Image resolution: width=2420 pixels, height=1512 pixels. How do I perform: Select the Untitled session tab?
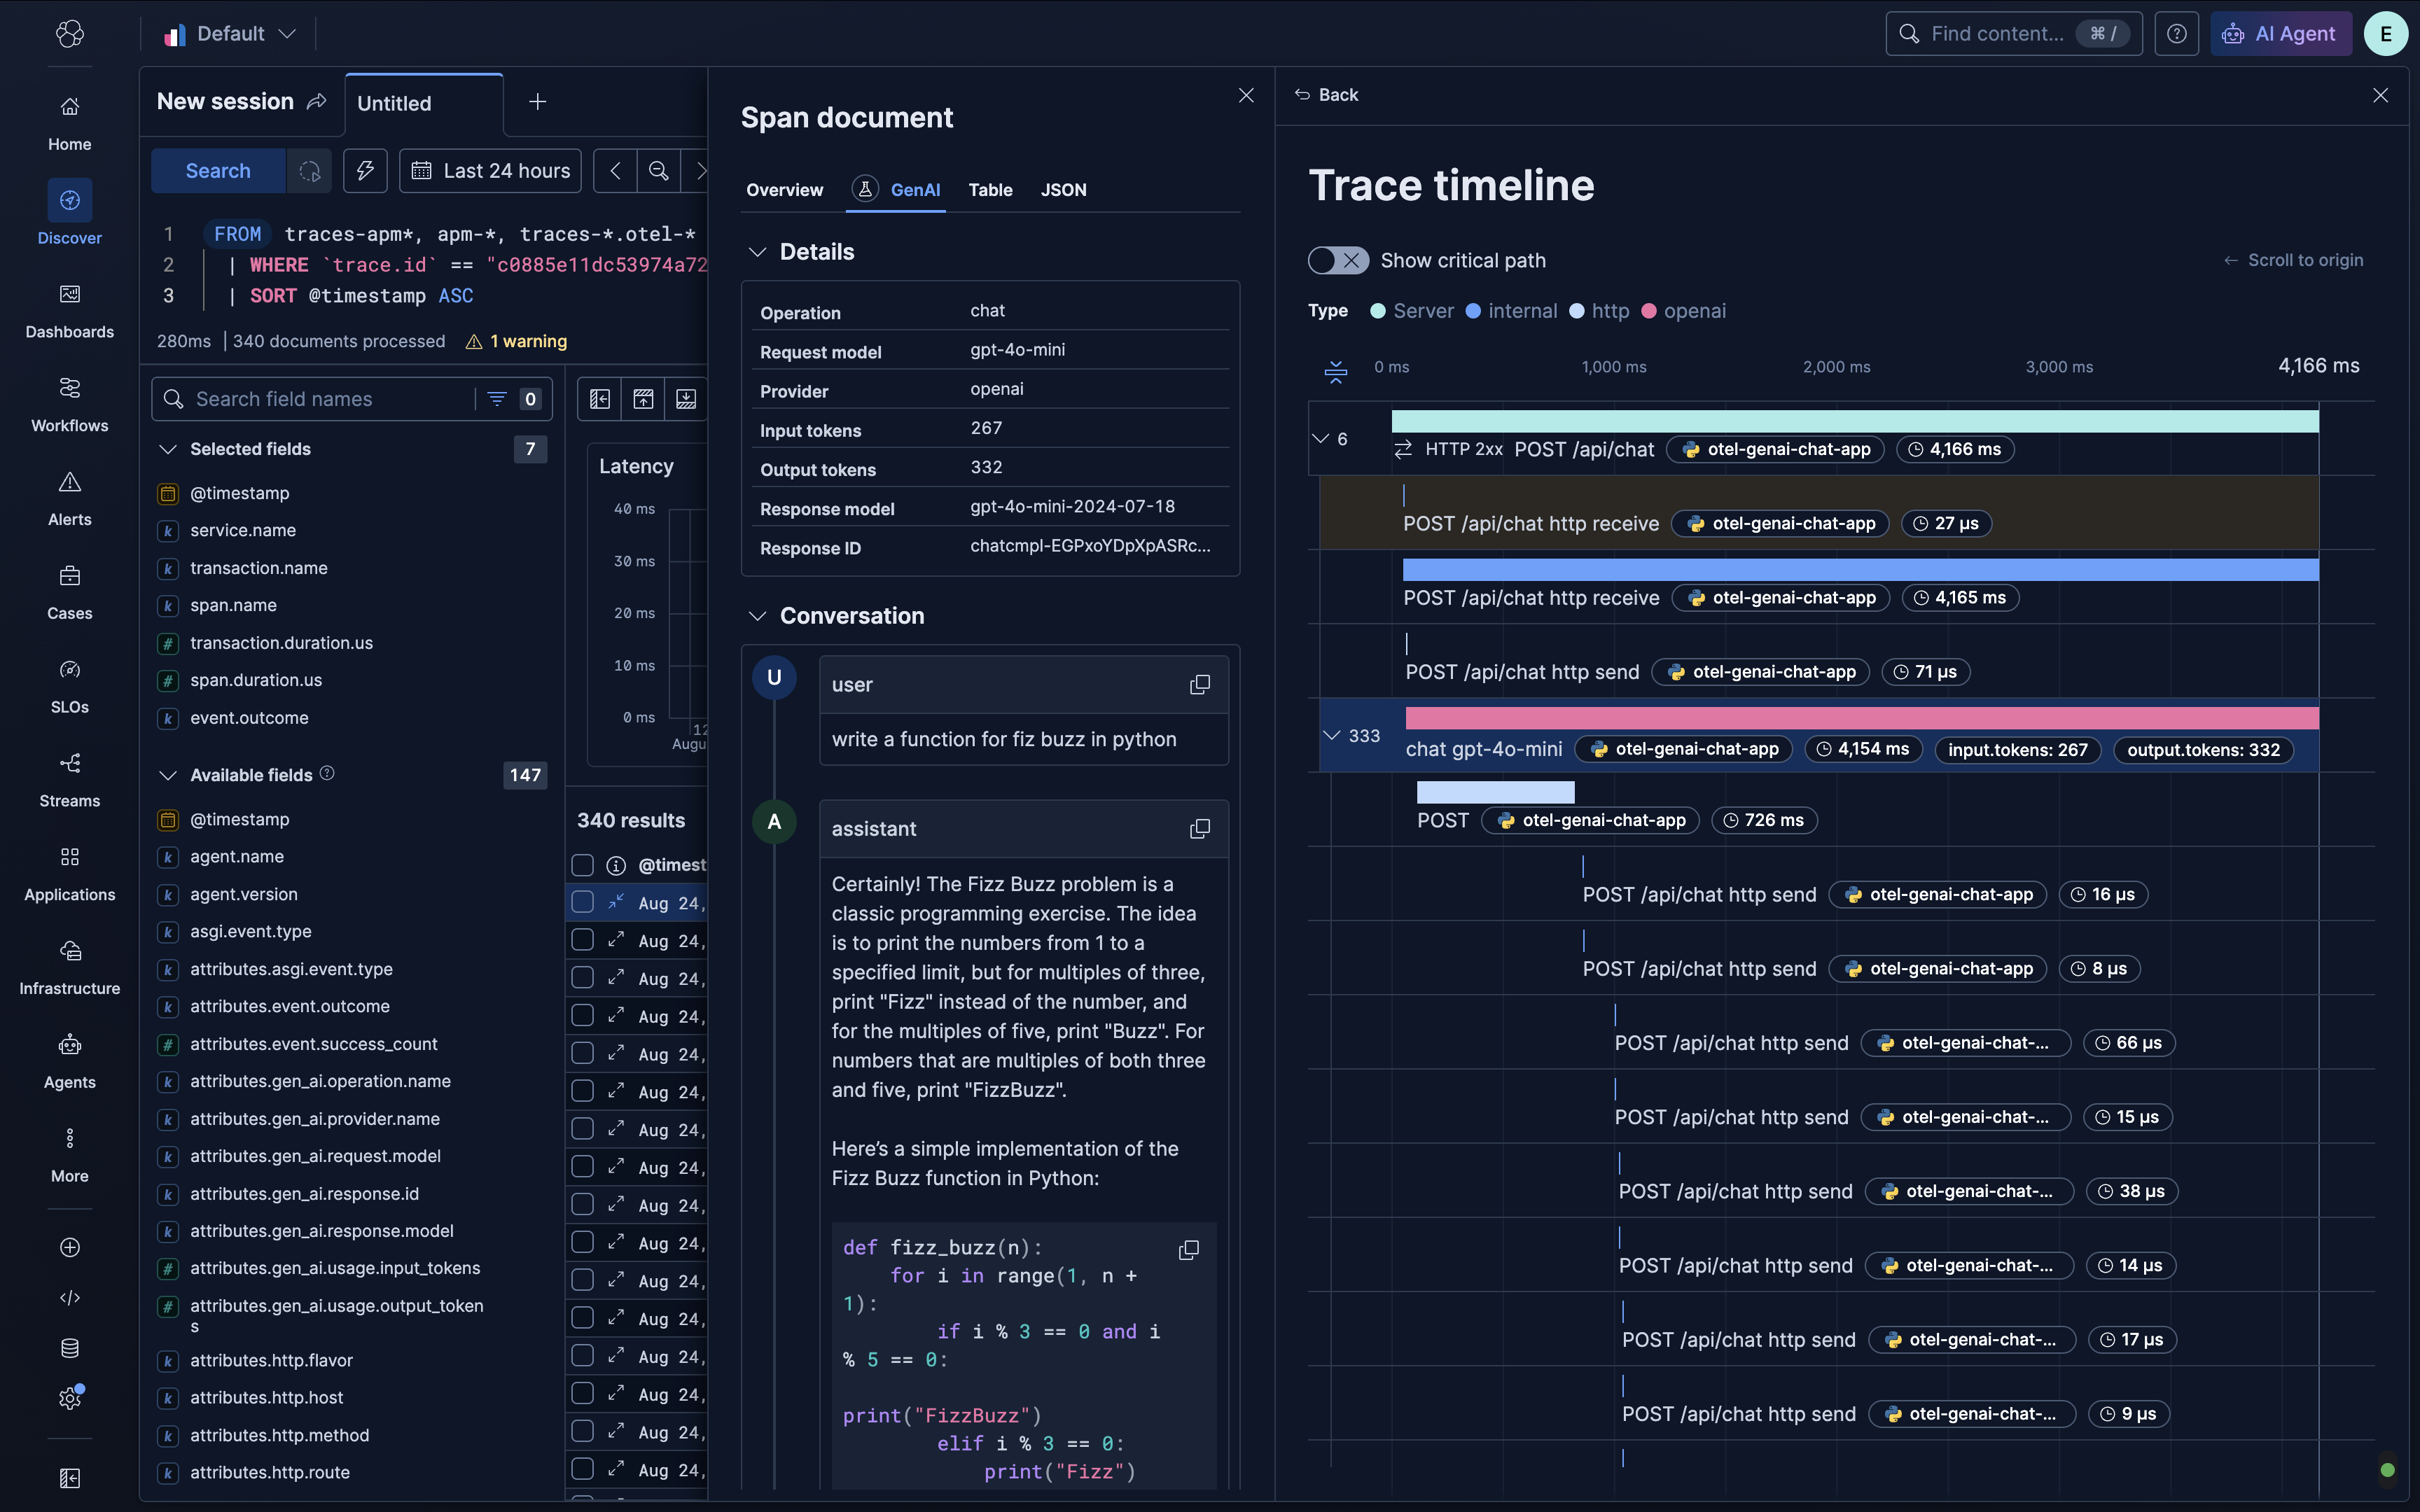pos(424,104)
